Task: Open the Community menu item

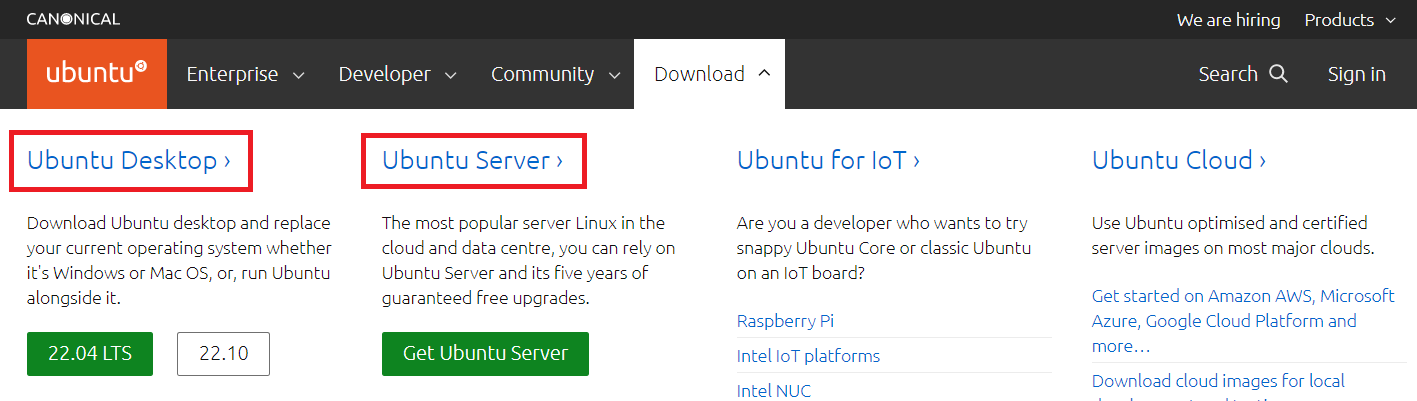Action: (556, 74)
